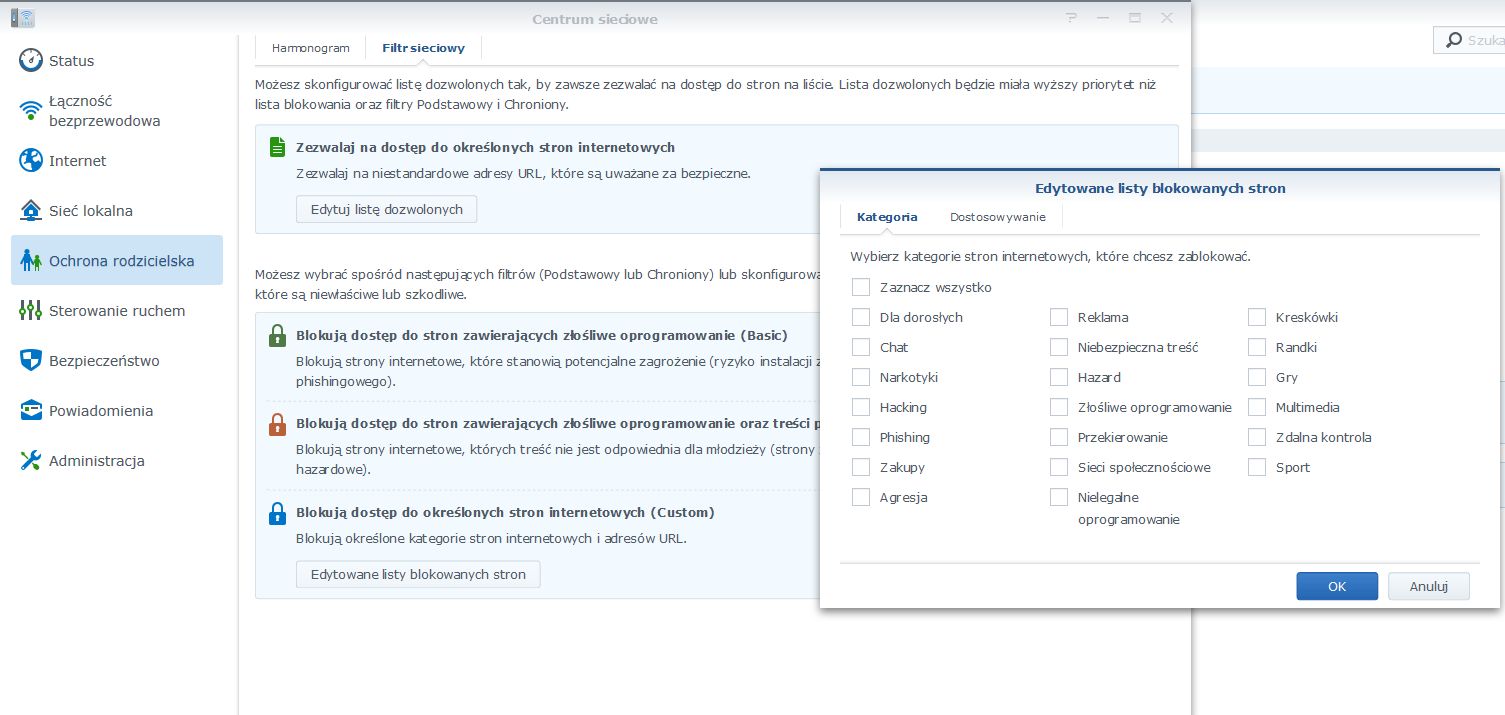1505x715 pixels.
Task: Click the Szukaj search field
Action: point(1470,40)
